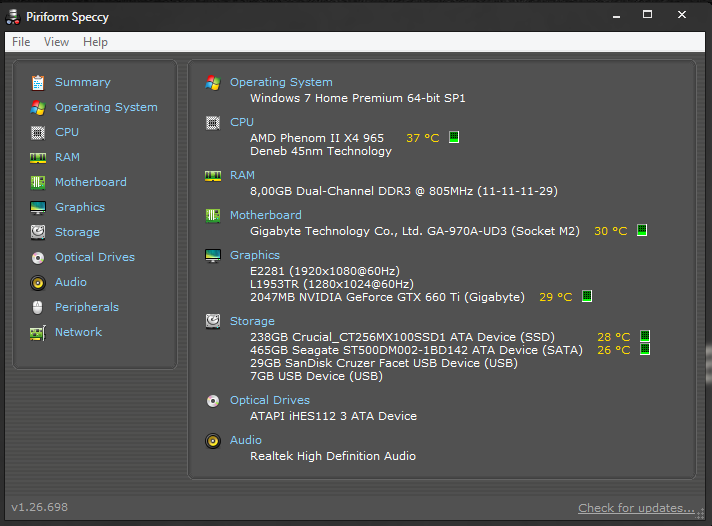Click the RAM icon in summary panel
Image resolution: width=712 pixels, height=526 pixels.
[213, 176]
